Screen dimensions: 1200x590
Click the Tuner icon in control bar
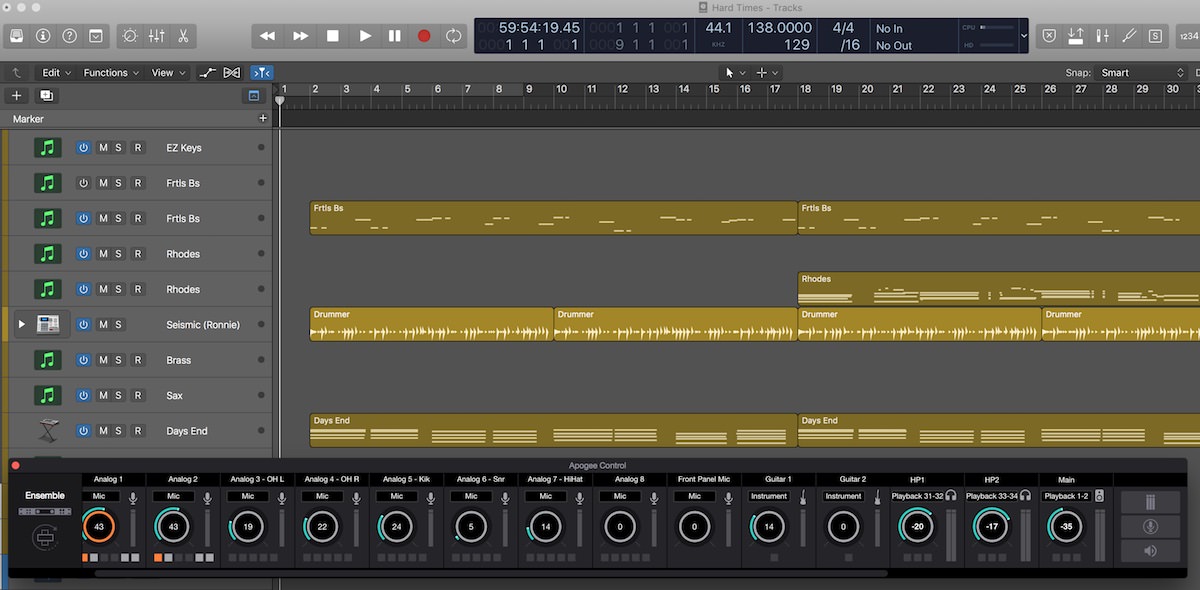click(1129, 36)
